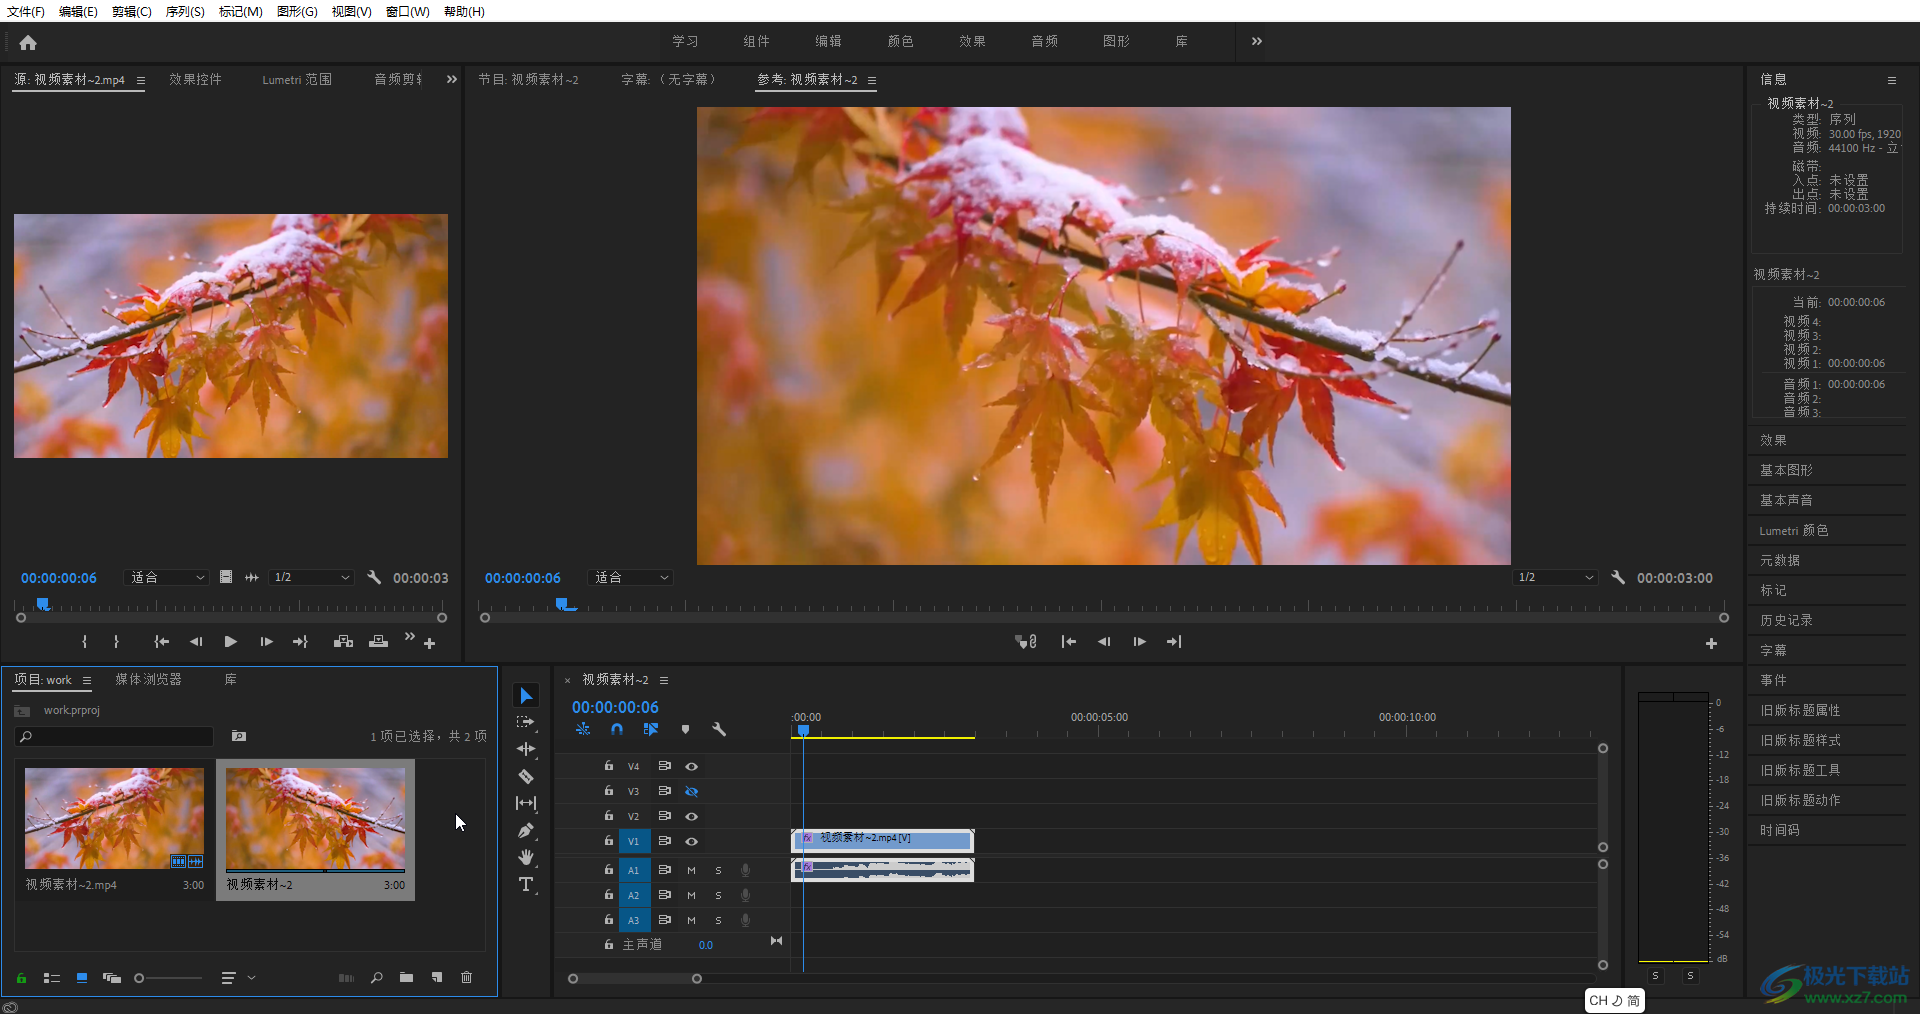Screen dimensions: 1920x1014
Task: Click the plus button editor in program monitor
Action: 1711,644
